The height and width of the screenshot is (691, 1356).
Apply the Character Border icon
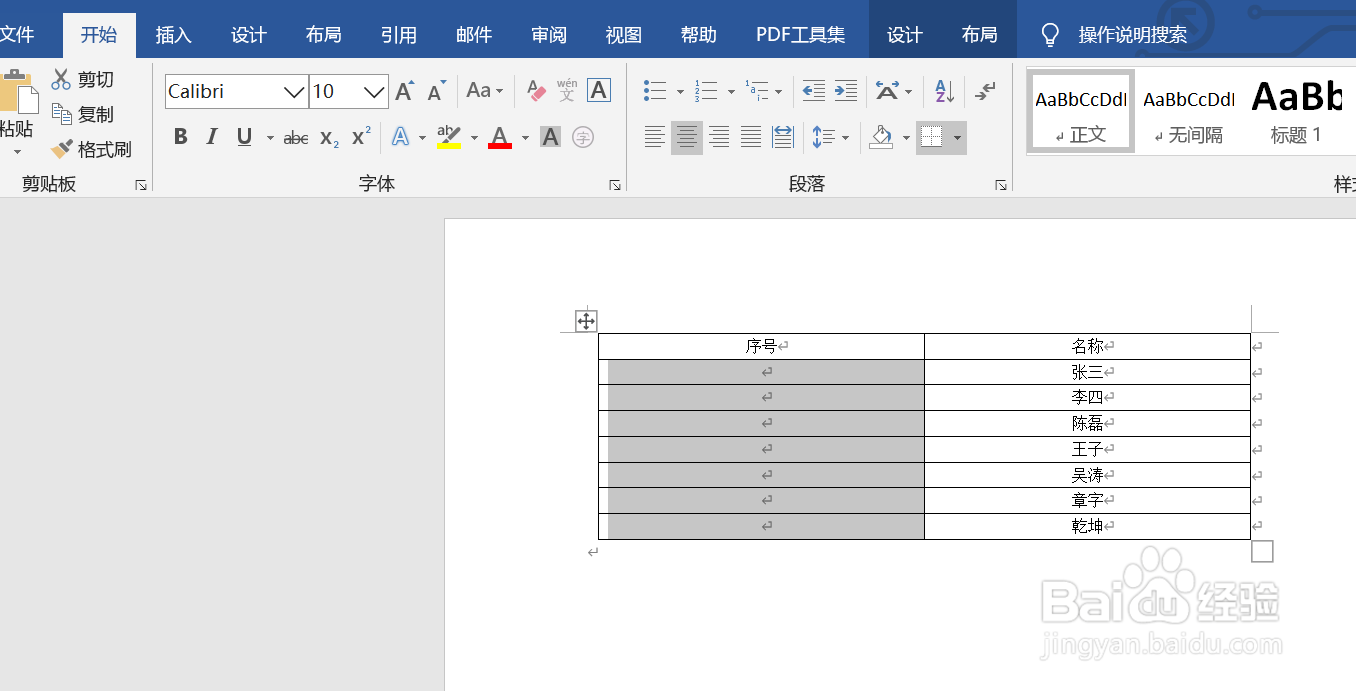[598, 91]
